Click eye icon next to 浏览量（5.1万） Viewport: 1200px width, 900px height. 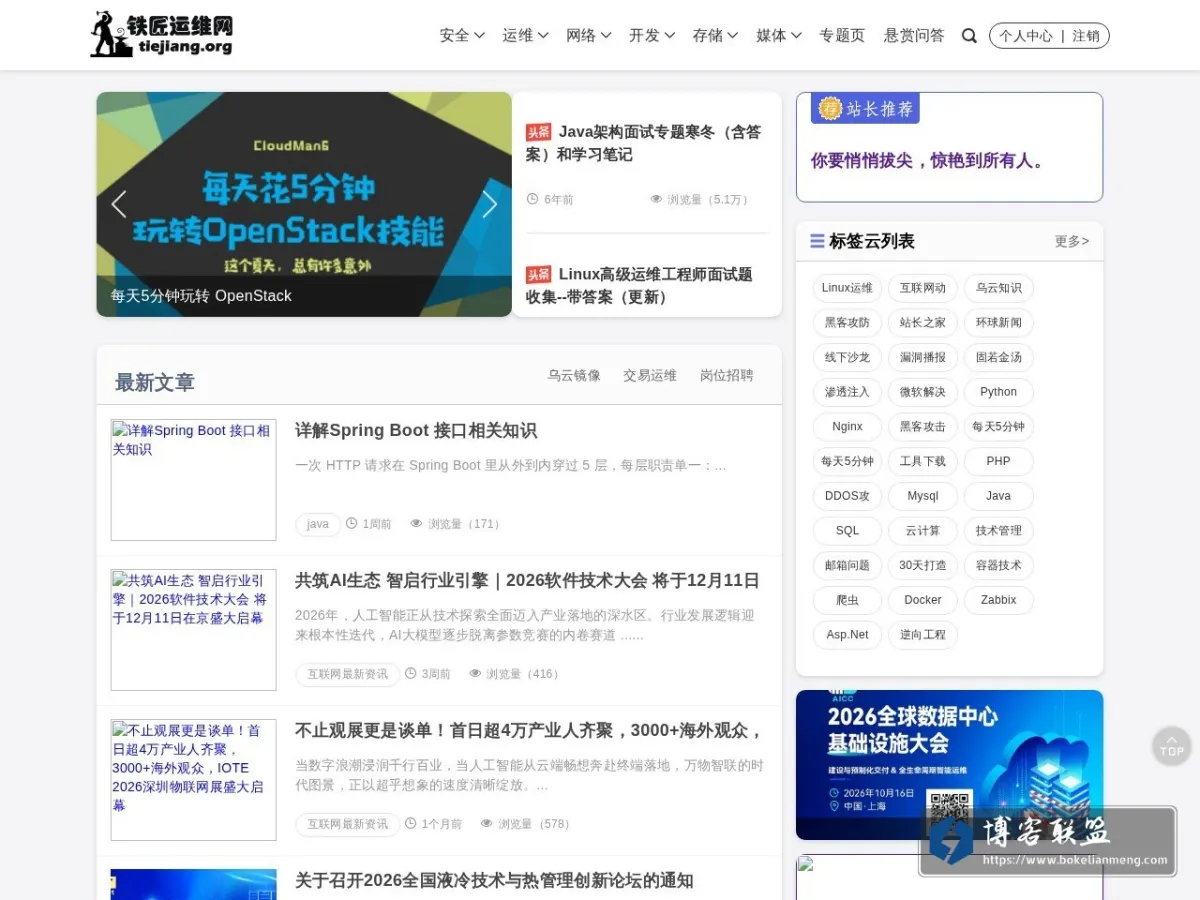[656, 199]
